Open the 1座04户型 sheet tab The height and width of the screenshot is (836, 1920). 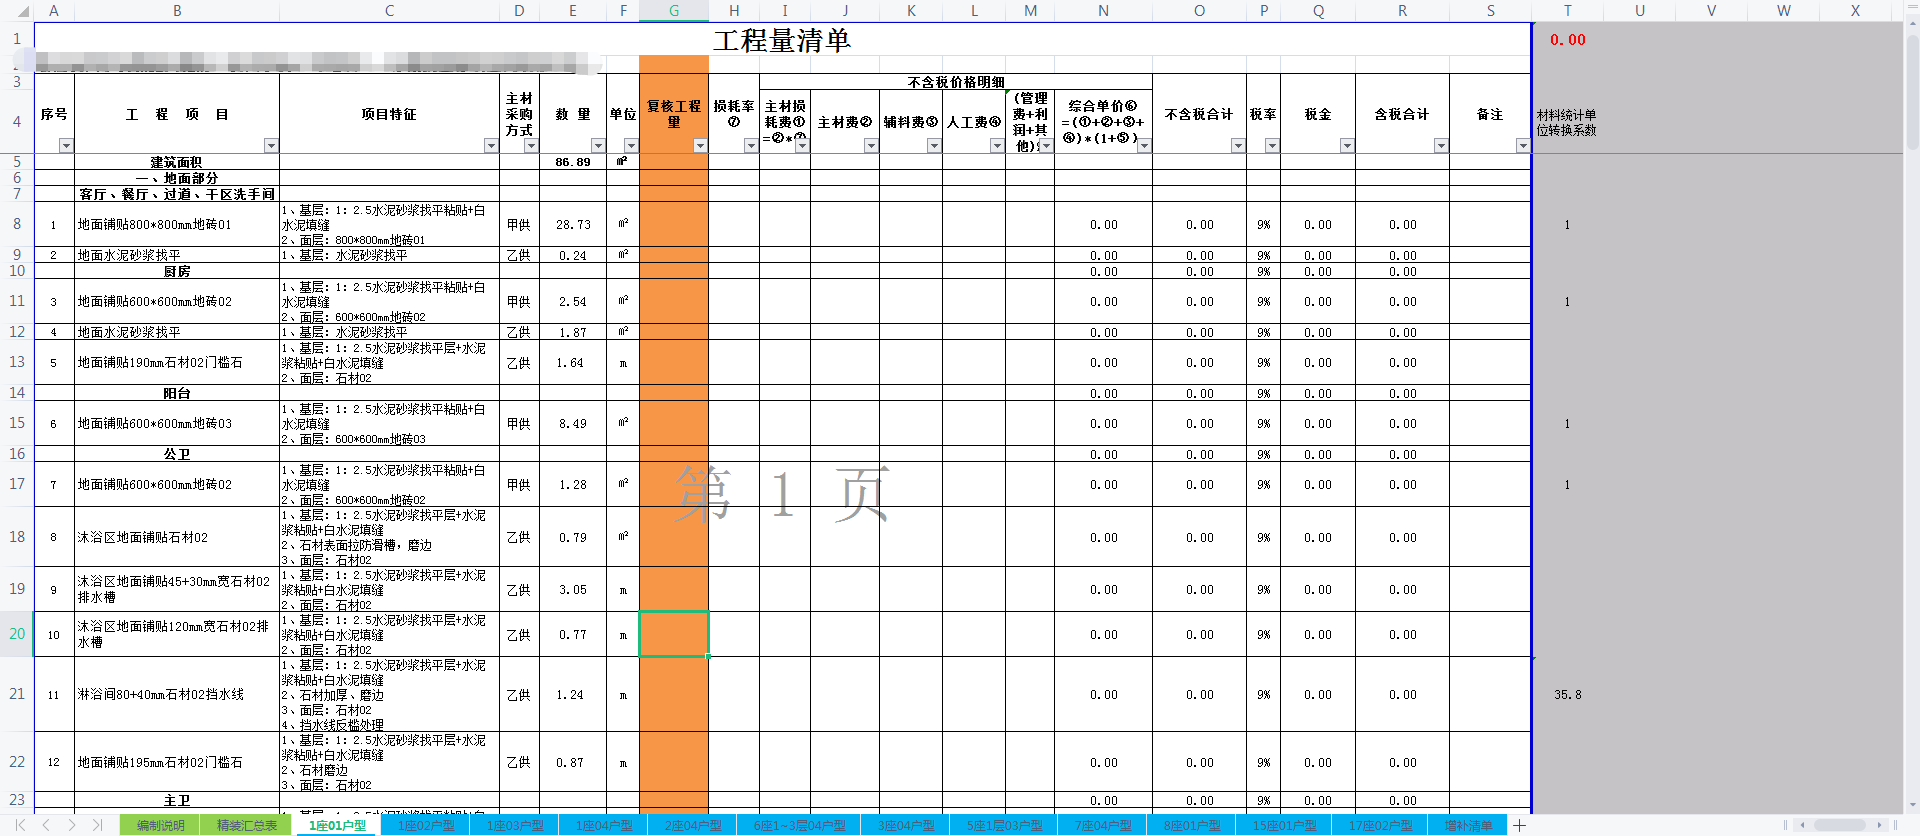click(x=604, y=825)
